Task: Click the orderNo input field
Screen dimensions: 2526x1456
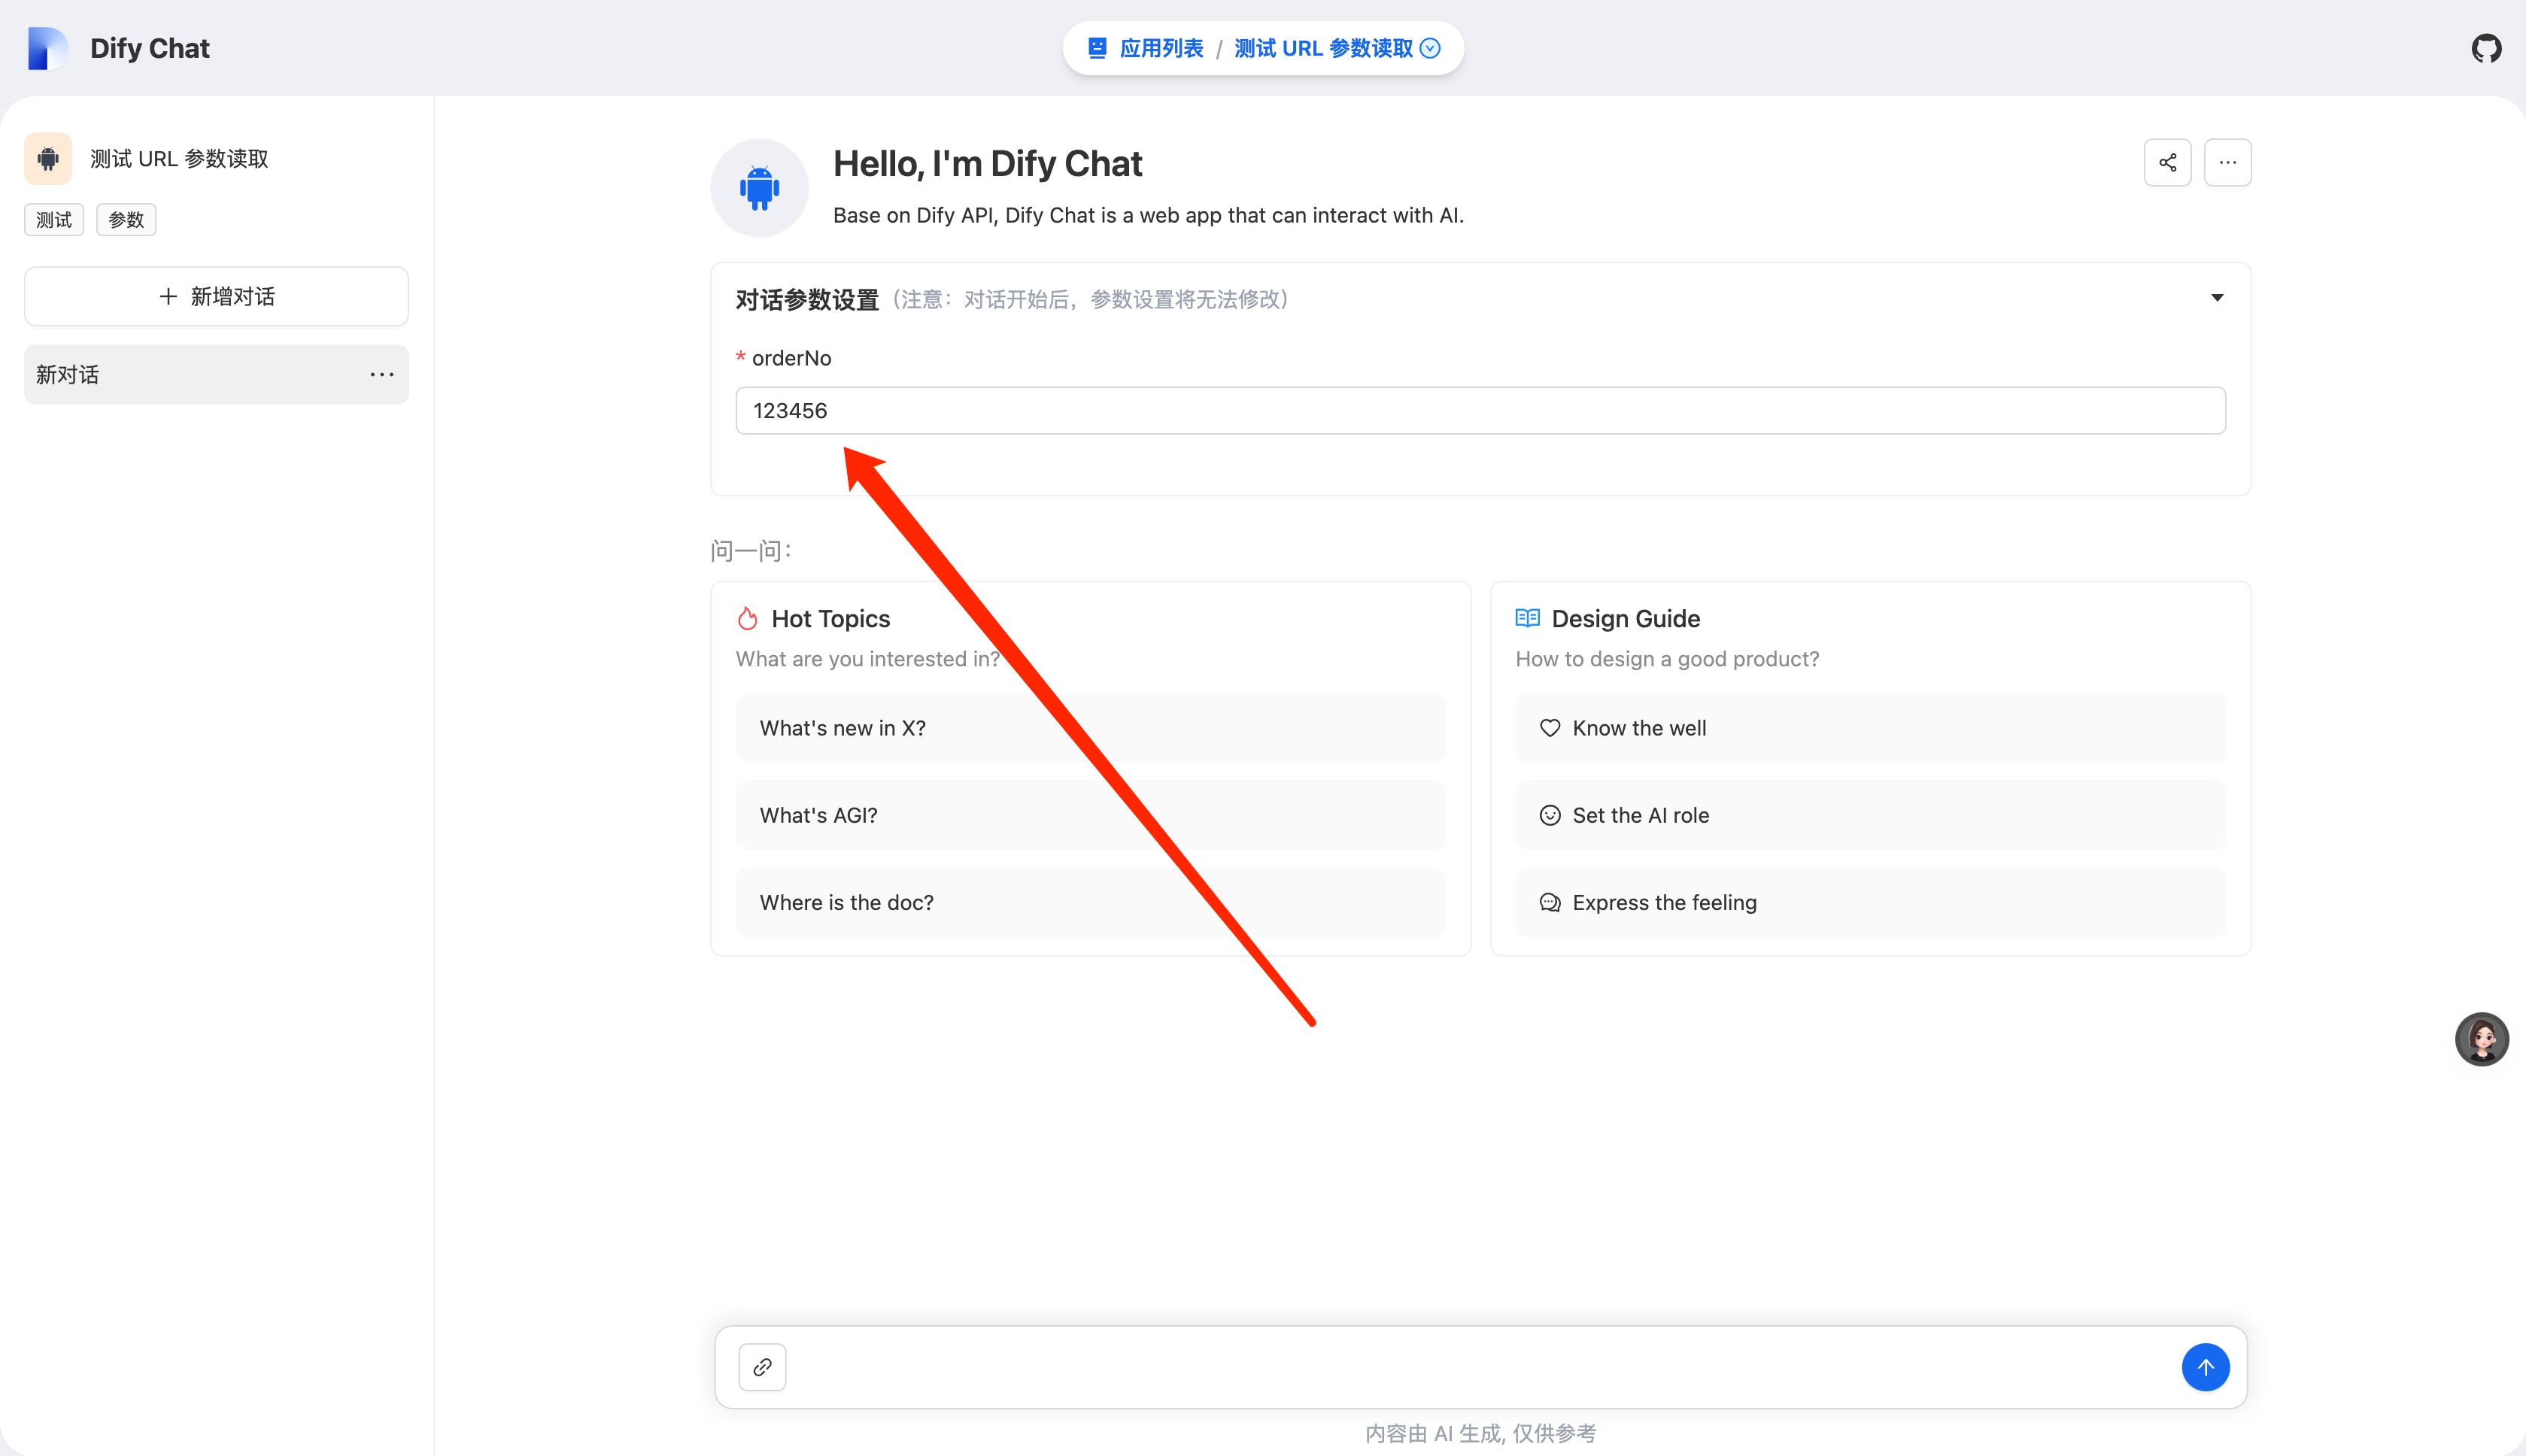Action: point(1480,411)
